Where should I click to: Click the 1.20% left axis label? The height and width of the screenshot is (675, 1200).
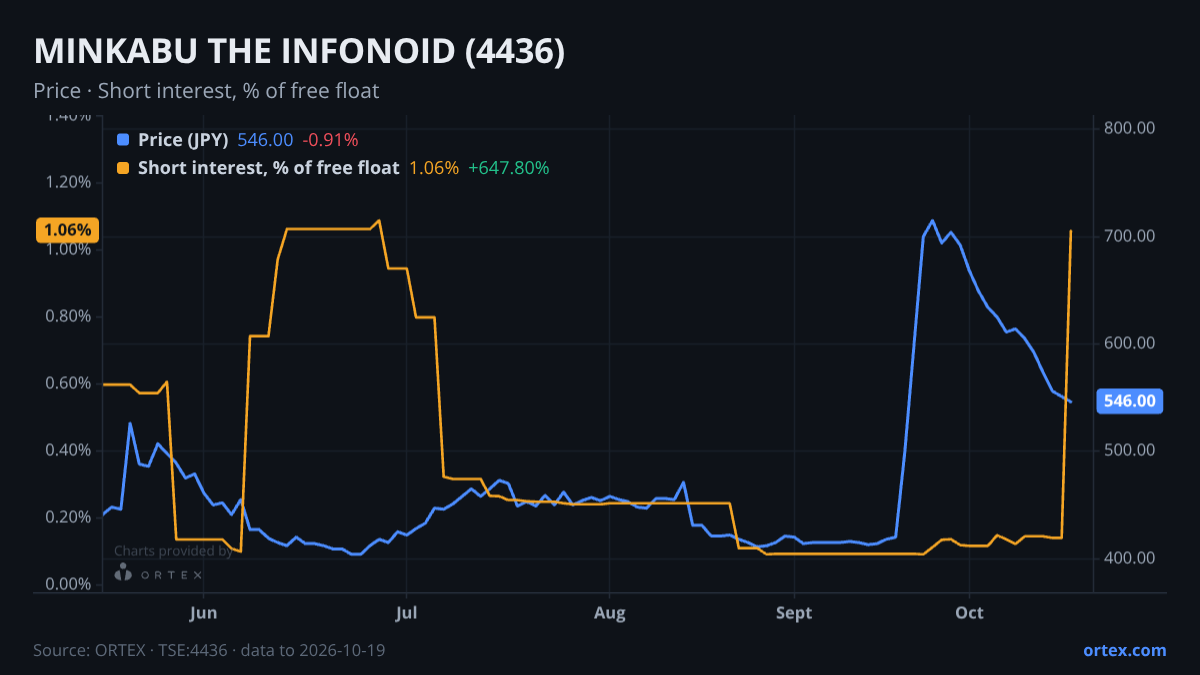68,182
